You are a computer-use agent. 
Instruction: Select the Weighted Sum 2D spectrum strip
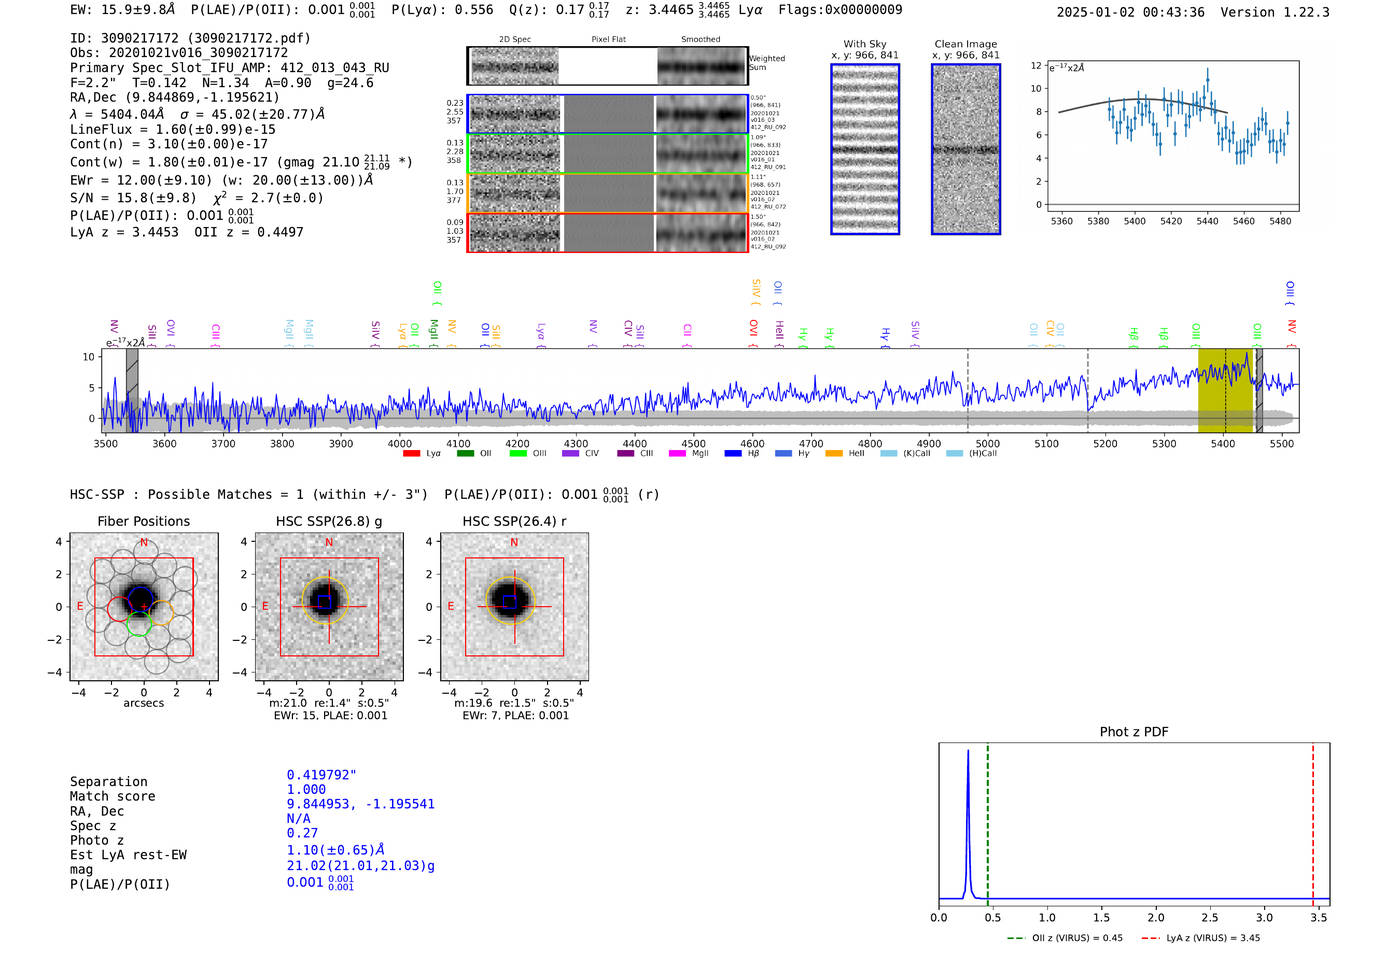[607, 66]
